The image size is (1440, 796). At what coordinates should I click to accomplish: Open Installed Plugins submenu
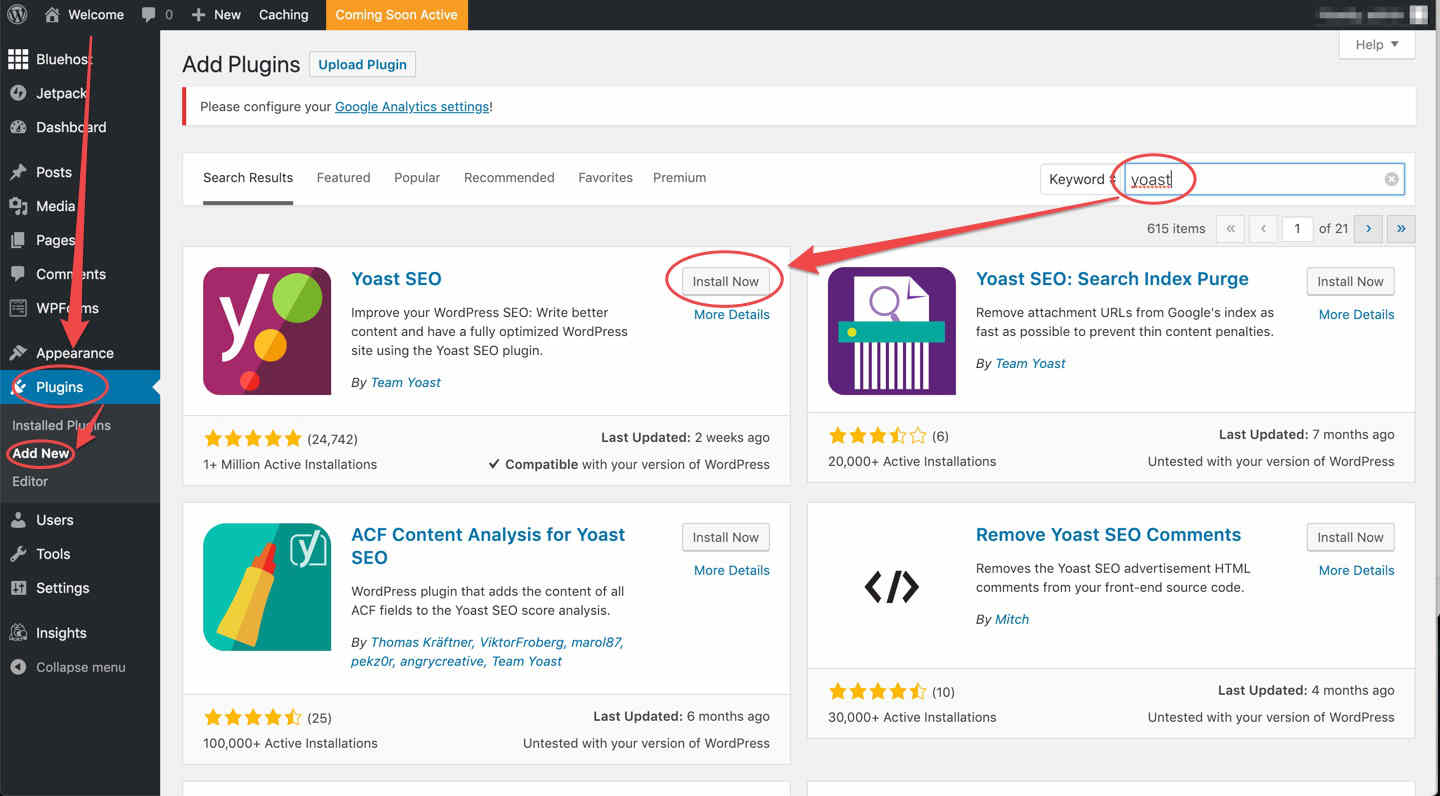(61, 425)
